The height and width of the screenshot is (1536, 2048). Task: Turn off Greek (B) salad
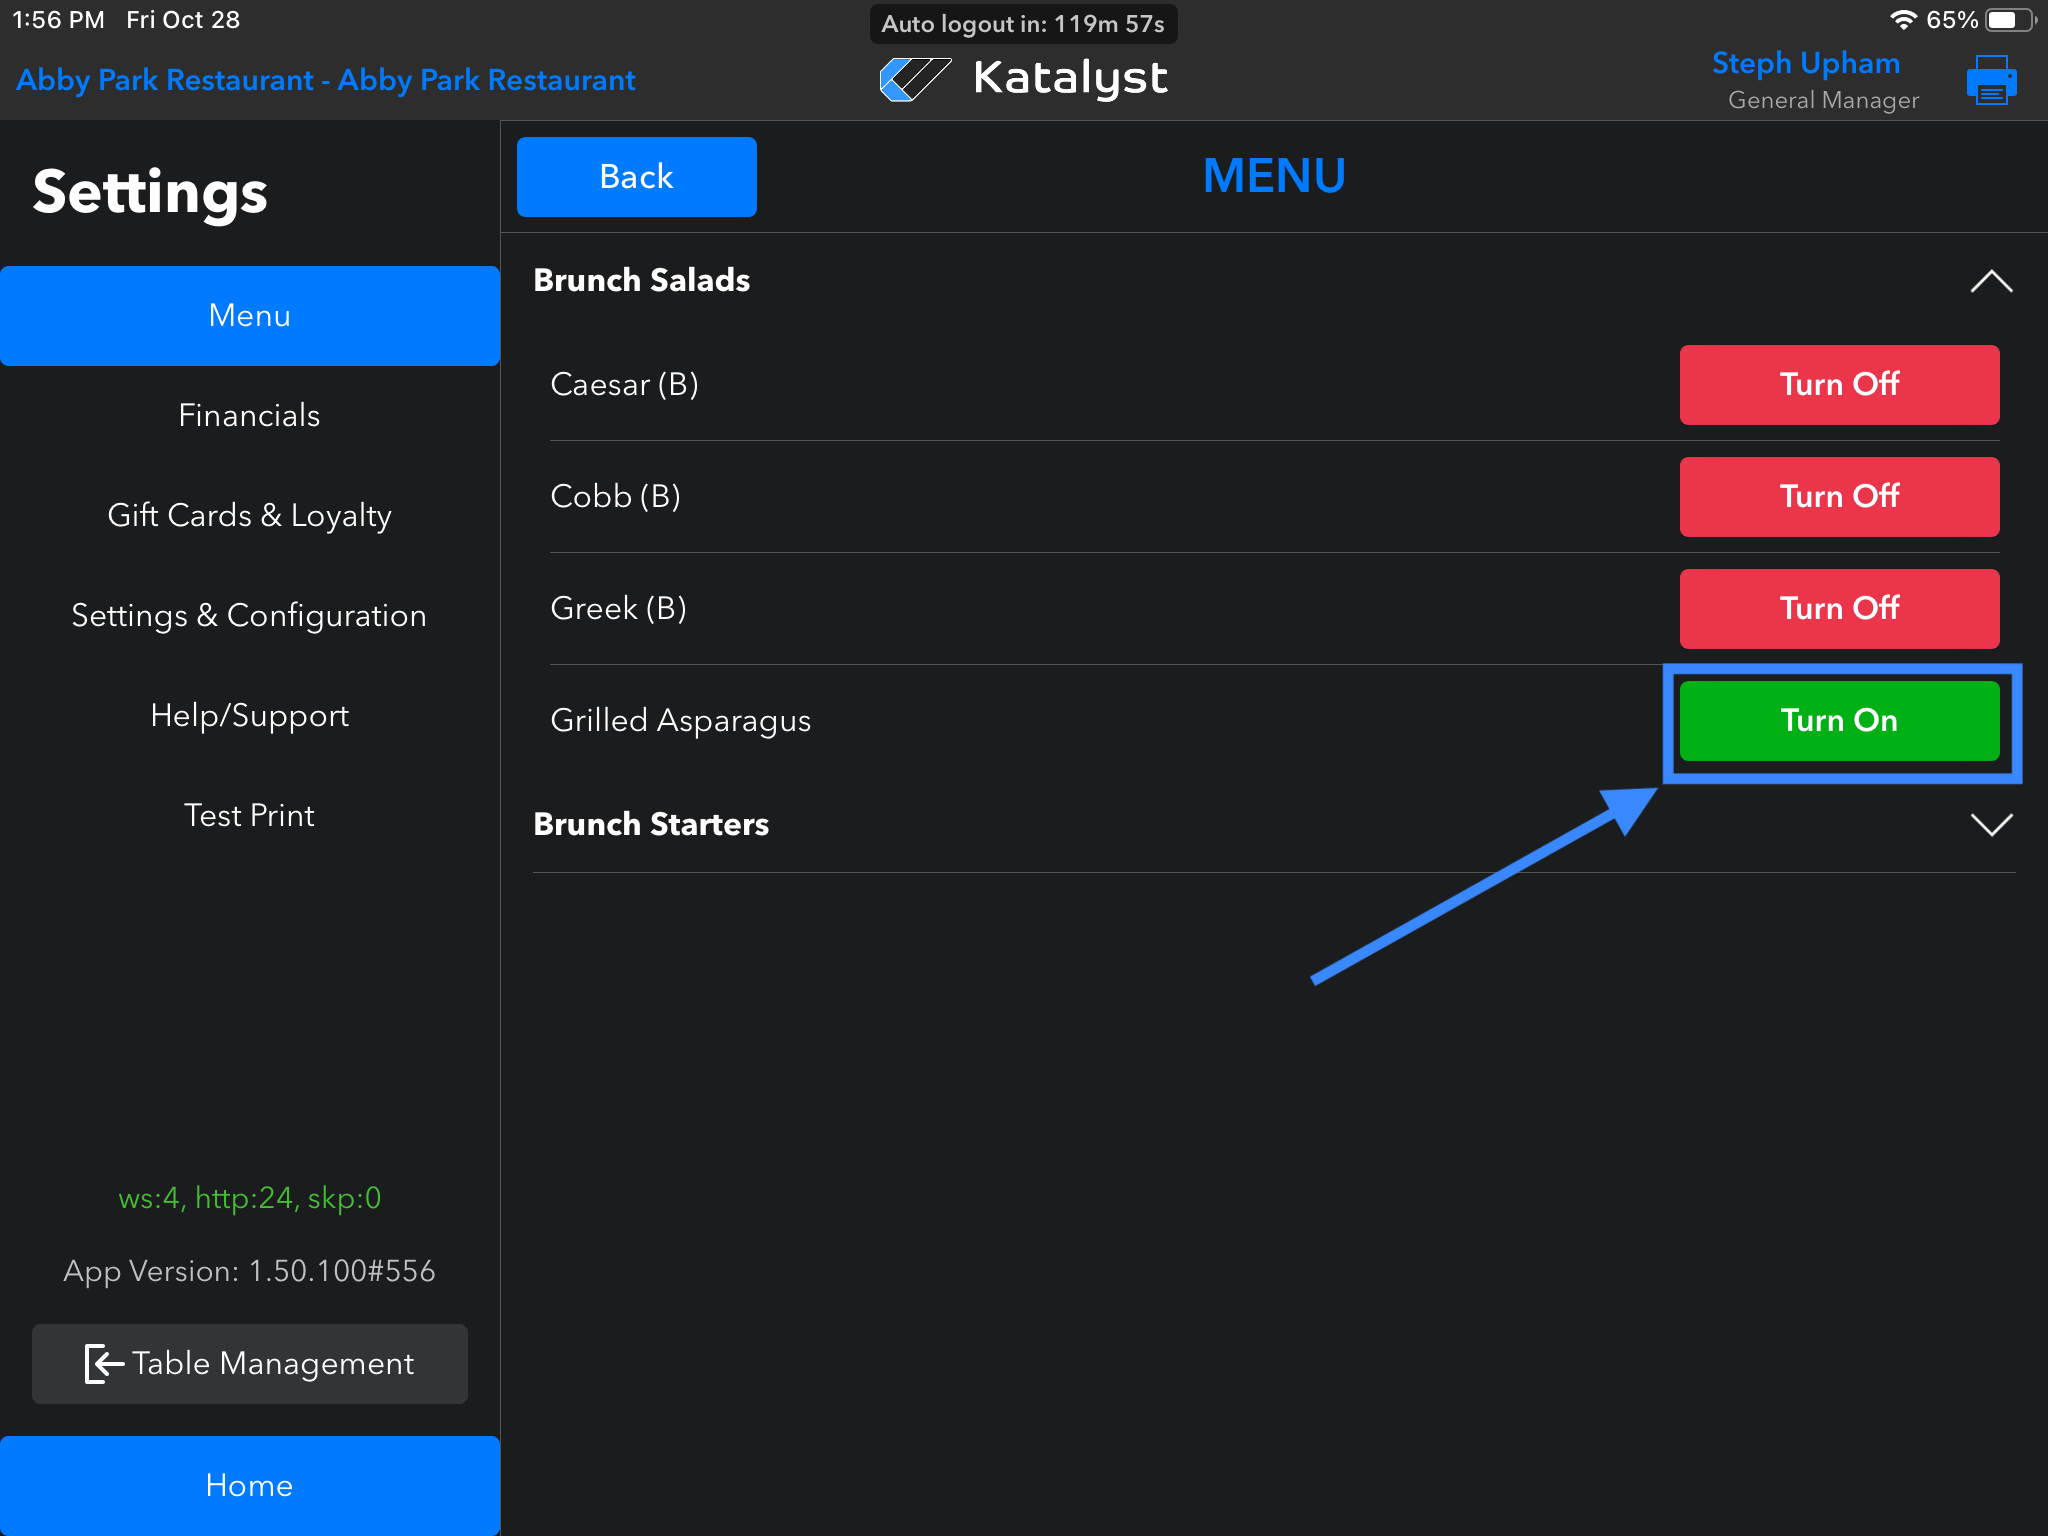point(1838,609)
